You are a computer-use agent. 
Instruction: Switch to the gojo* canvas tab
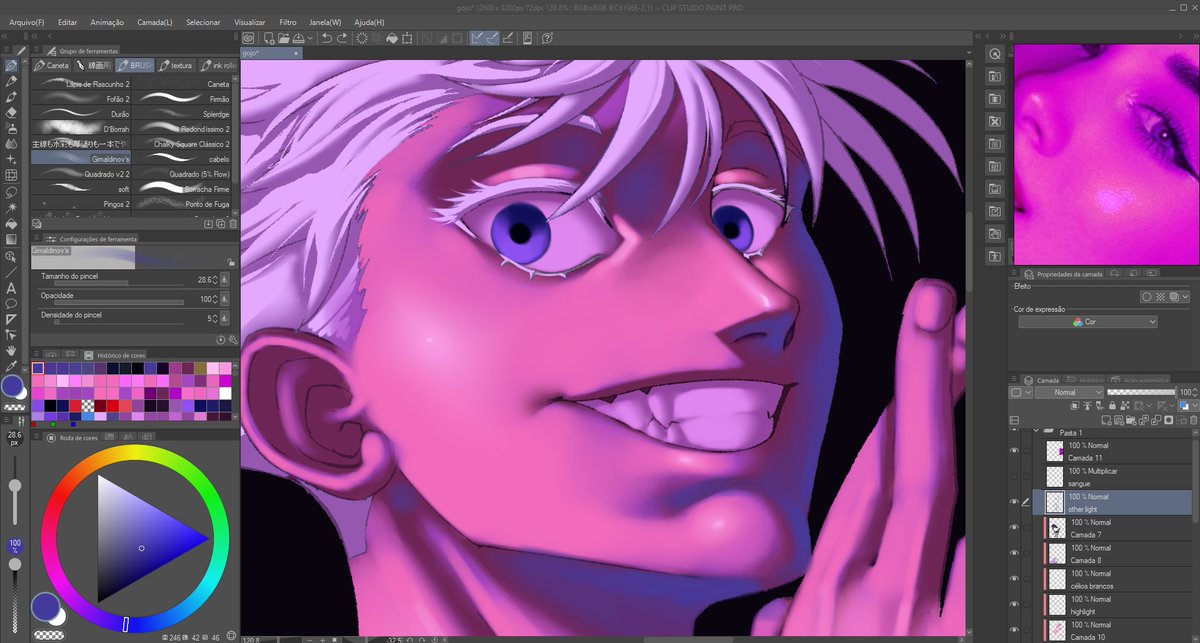[x=270, y=52]
